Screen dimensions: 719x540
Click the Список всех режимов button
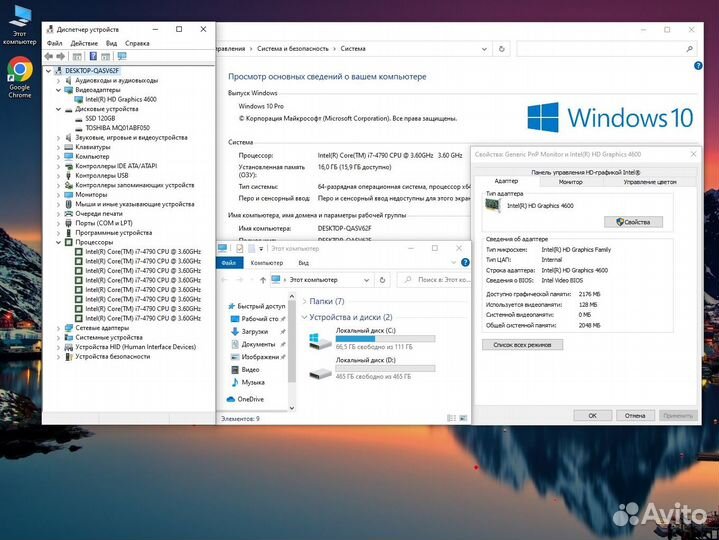pos(522,345)
